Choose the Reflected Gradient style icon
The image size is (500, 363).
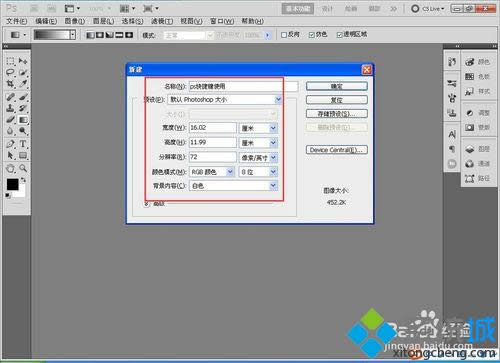pyautogui.click(x=119, y=35)
